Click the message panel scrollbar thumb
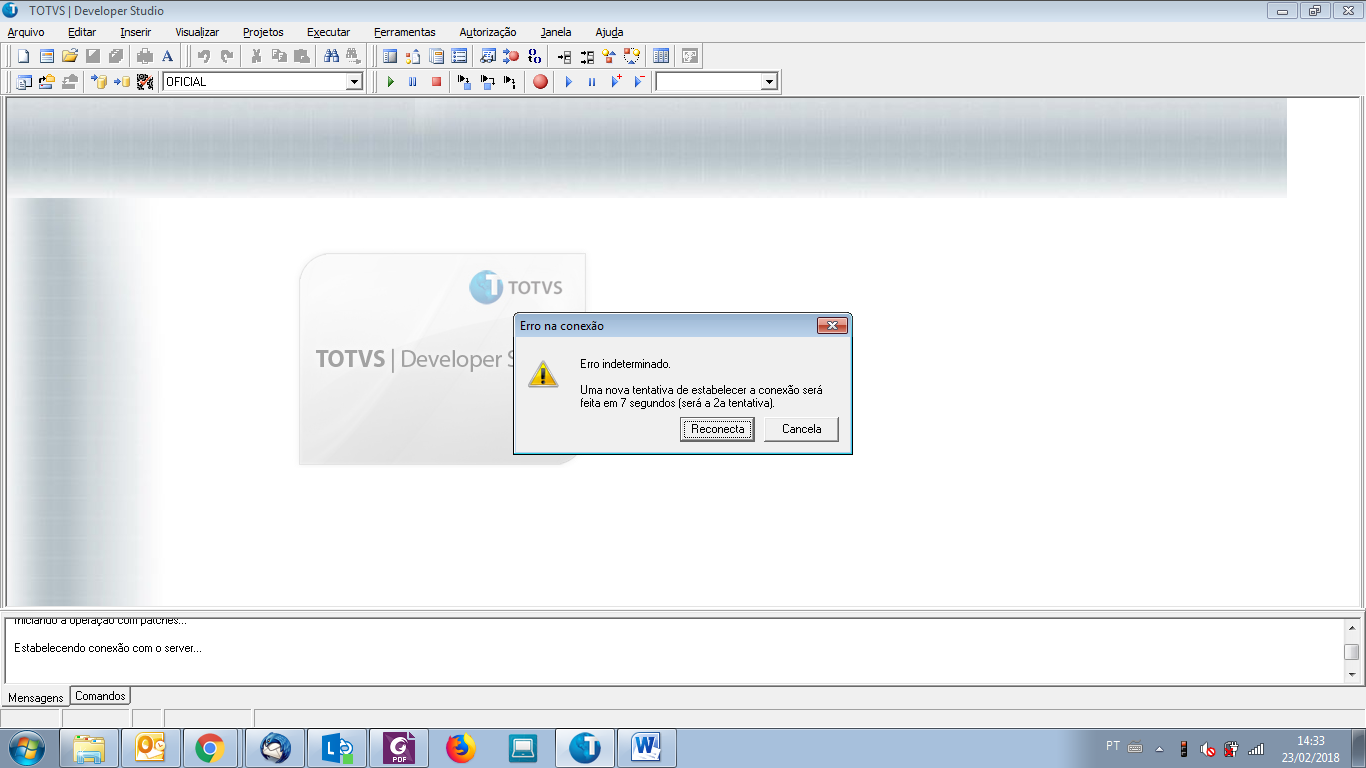This screenshot has width=1366, height=768. pos(1351,652)
